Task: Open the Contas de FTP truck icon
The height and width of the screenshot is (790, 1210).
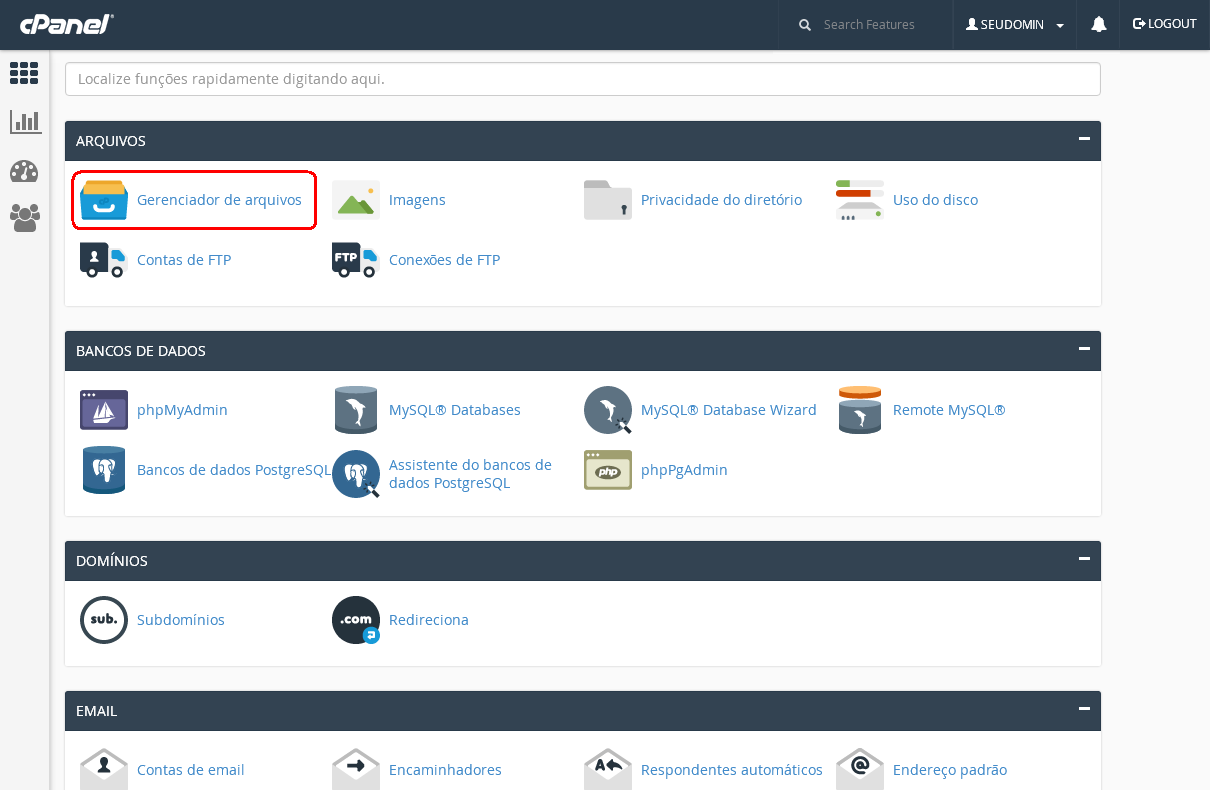Action: [x=104, y=260]
